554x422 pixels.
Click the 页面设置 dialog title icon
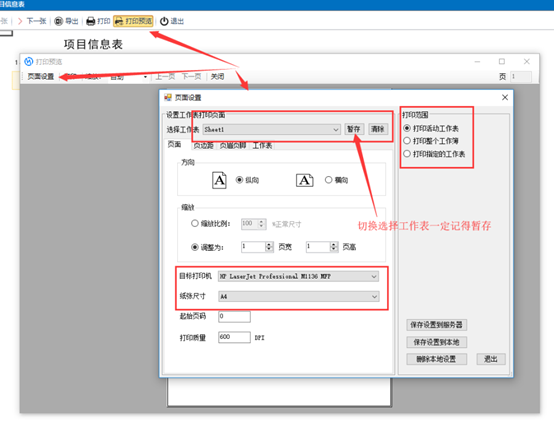point(168,98)
